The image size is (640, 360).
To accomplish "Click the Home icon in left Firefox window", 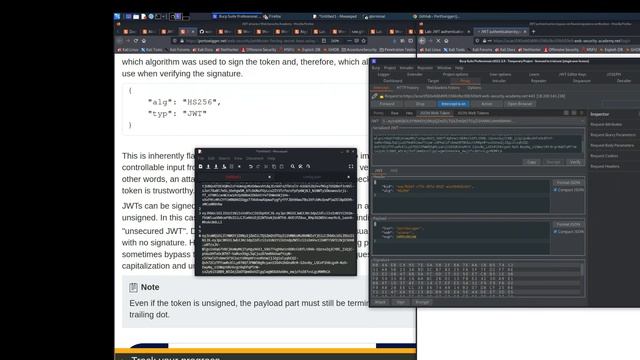I will tap(144, 41).
